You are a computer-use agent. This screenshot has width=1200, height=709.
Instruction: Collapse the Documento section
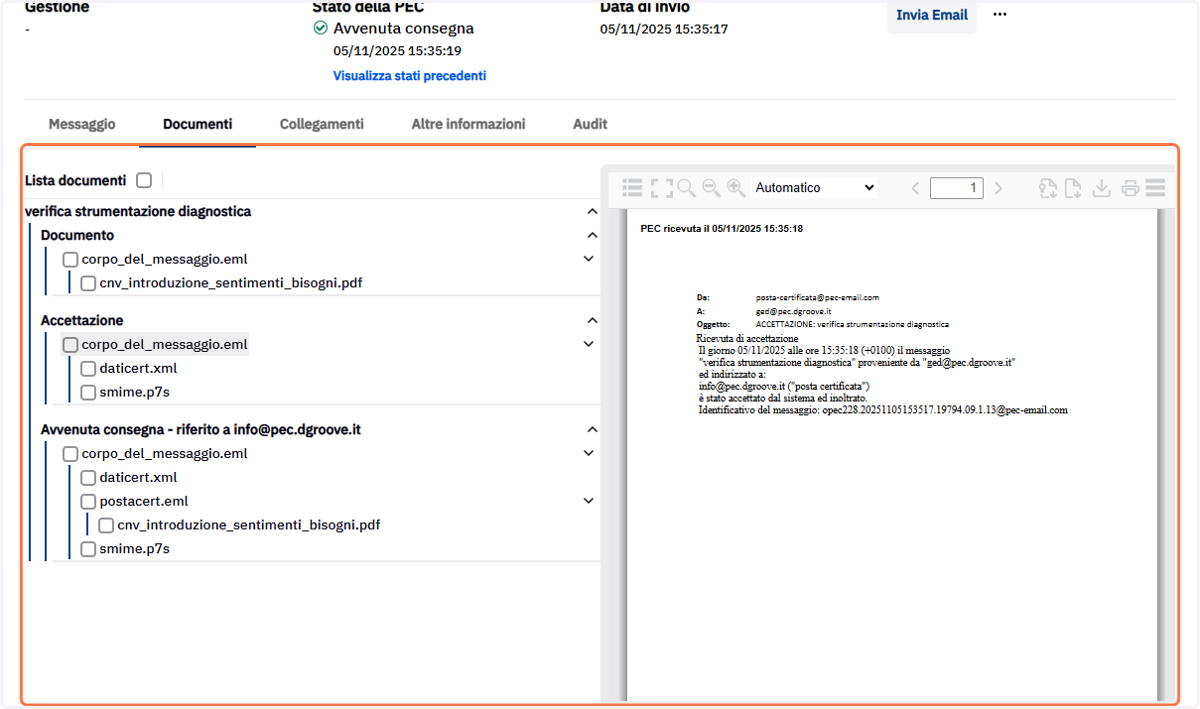[x=592, y=236]
